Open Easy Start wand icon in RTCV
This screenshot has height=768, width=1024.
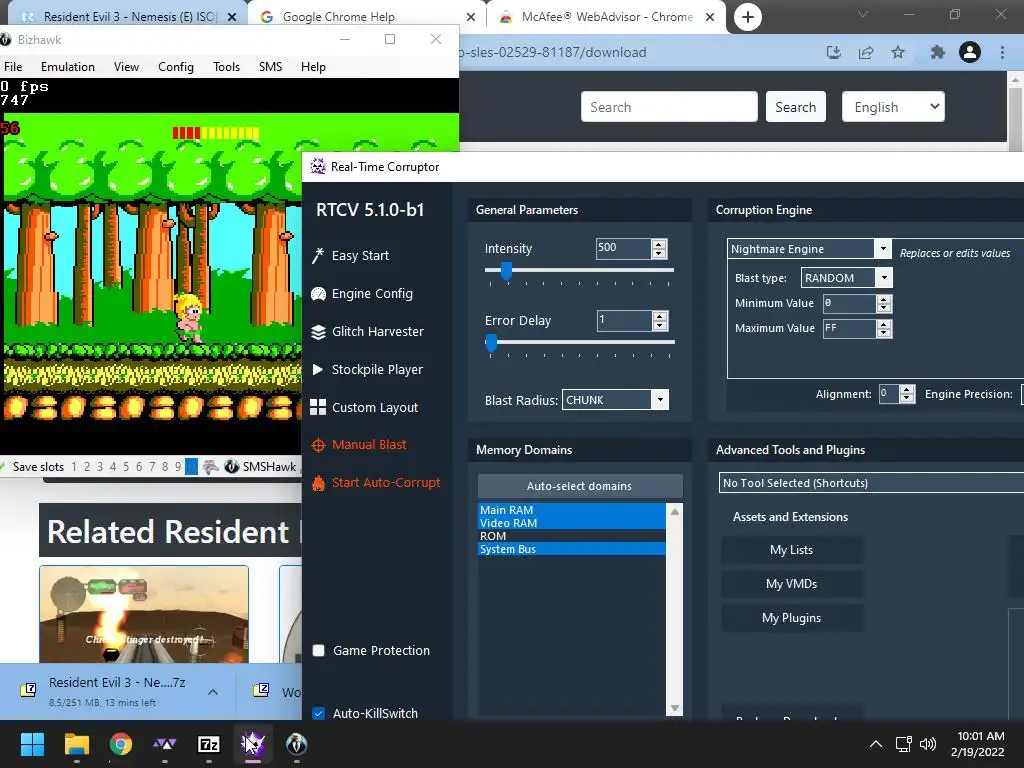[x=318, y=255]
